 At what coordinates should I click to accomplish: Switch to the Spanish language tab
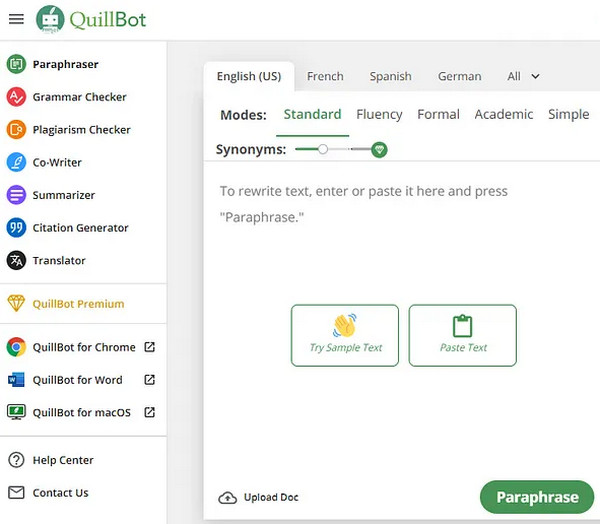(x=391, y=76)
